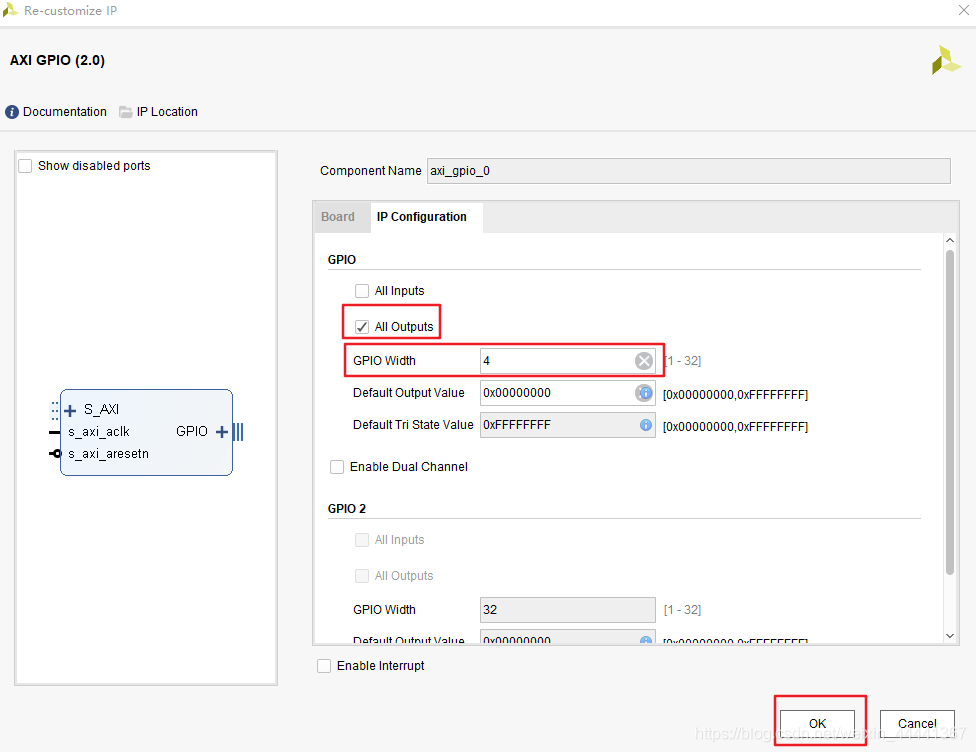This screenshot has width=976, height=752.
Task: Click the S_AXI label on the block
Action: [x=101, y=409]
